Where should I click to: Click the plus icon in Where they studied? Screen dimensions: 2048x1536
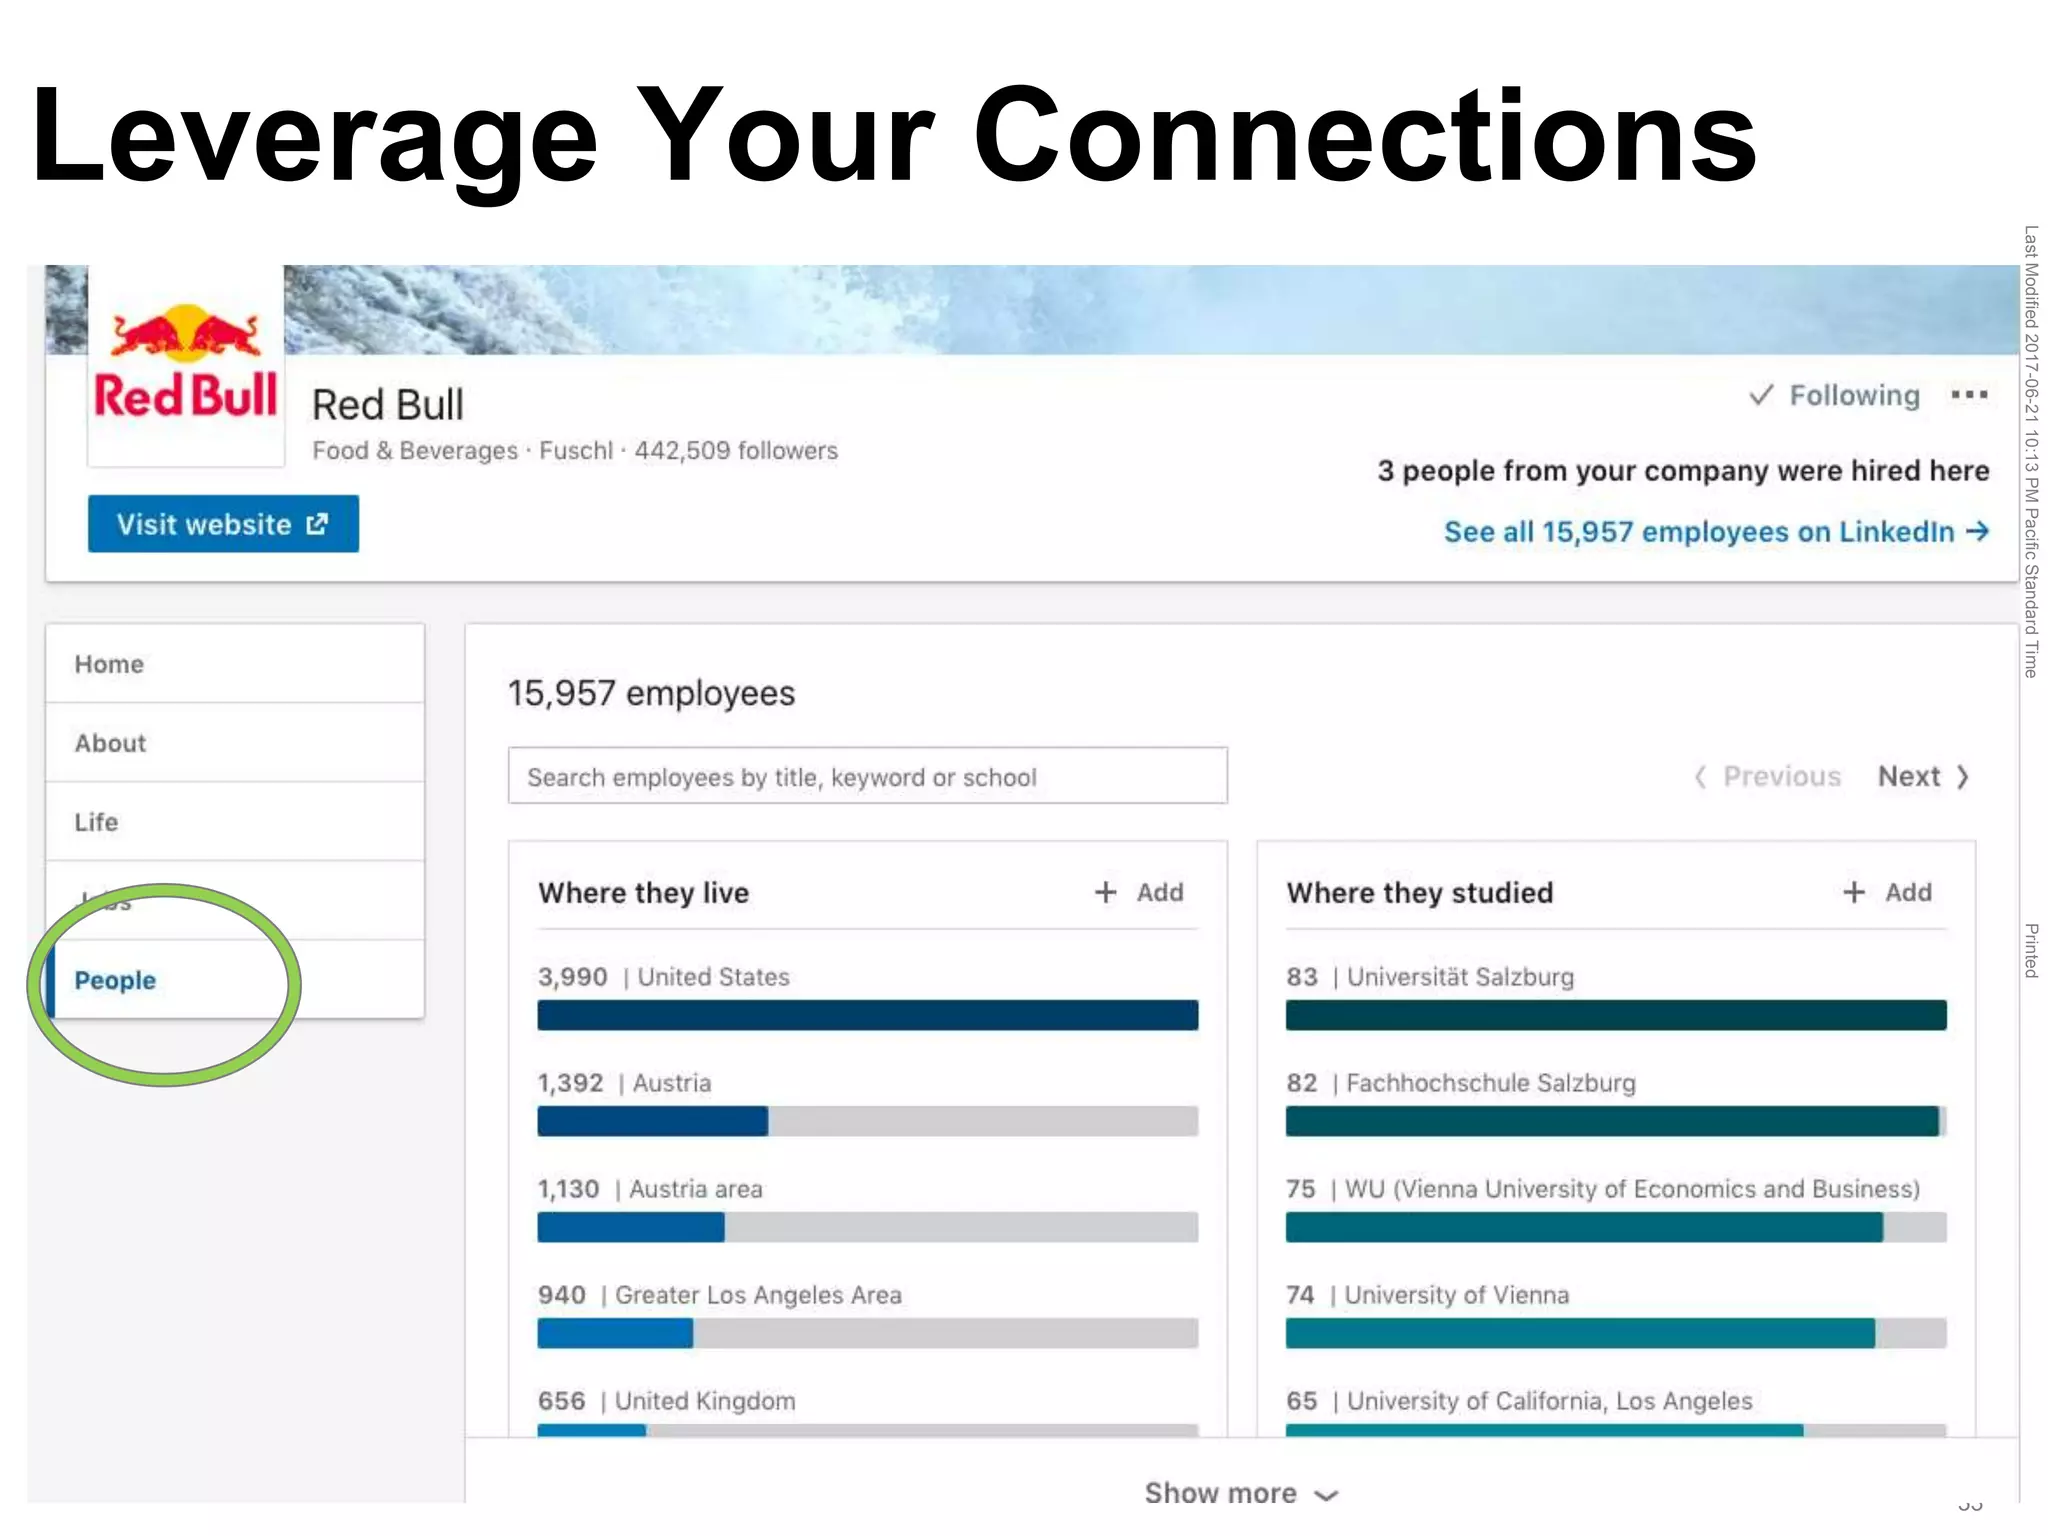click(x=1853, y=892)
